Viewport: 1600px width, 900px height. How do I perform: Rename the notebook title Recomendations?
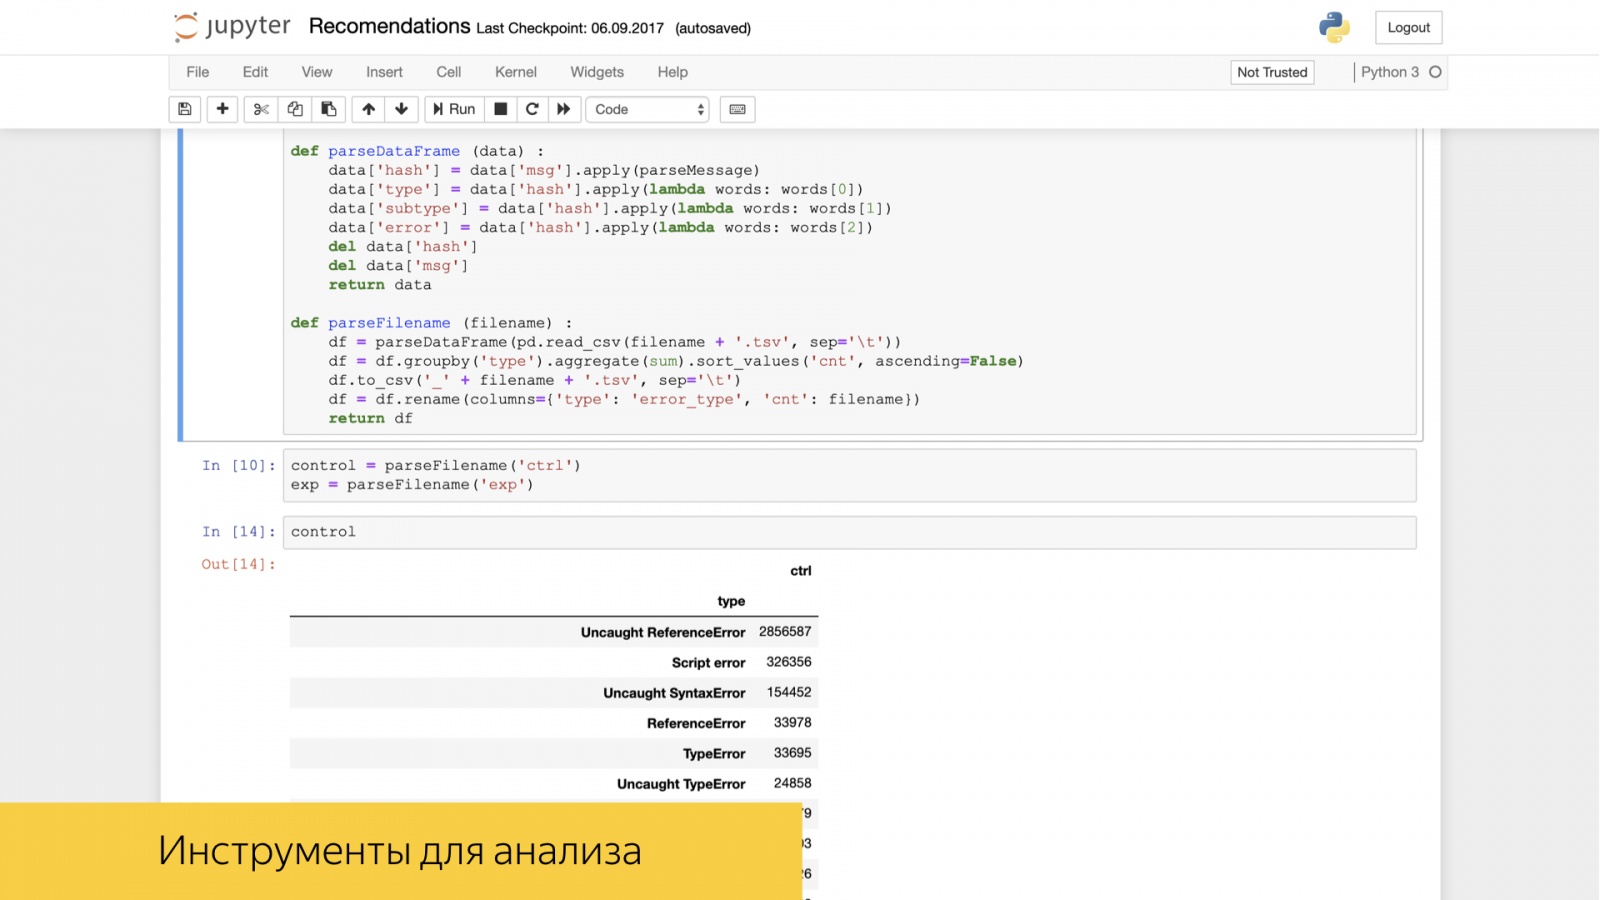pos(389,26)
